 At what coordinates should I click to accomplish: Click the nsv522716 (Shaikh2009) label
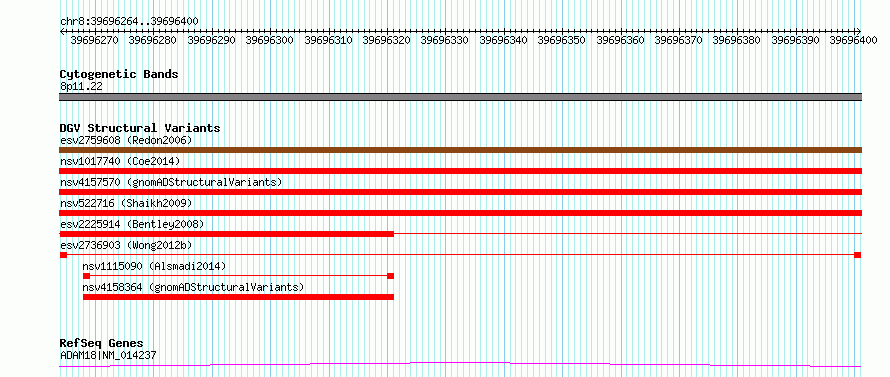126,203
